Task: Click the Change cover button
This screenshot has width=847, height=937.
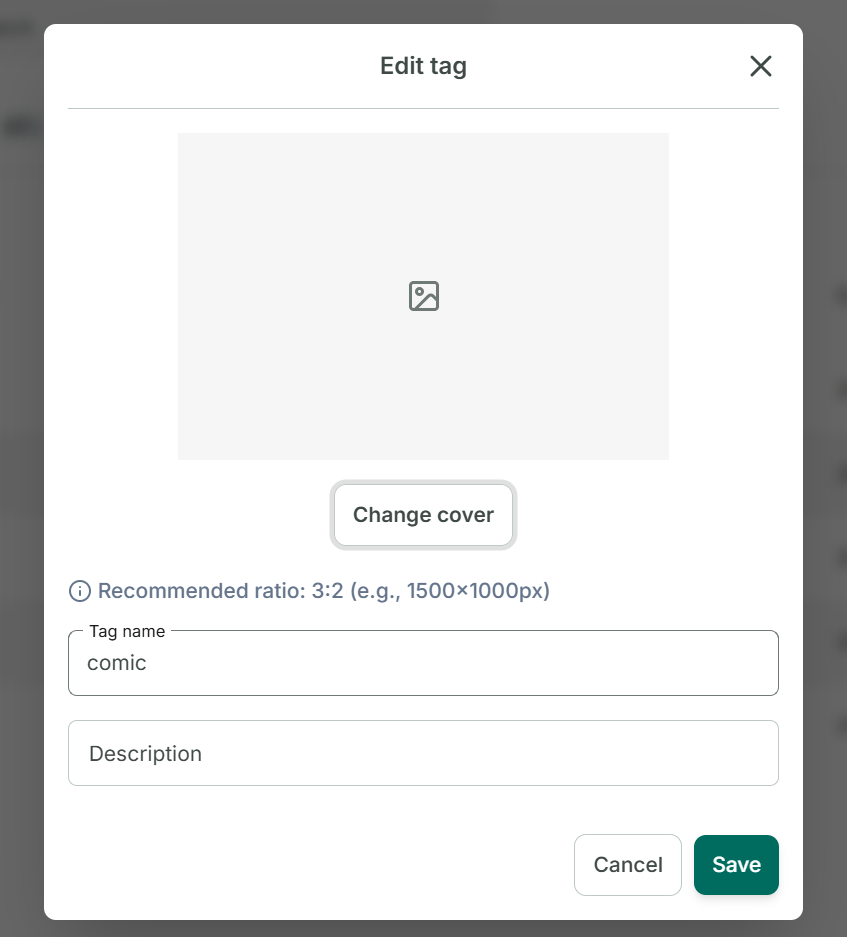Action: [x=423, y=515]
